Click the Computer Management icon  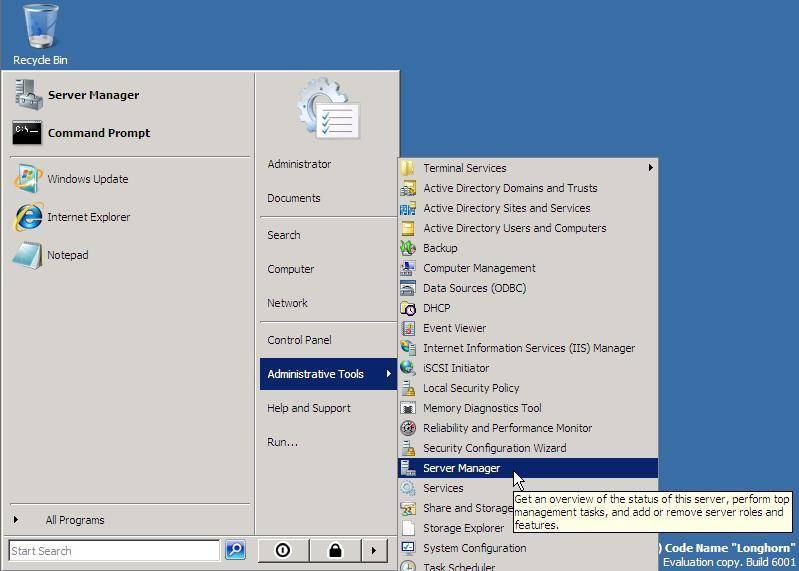pos(408,268)
